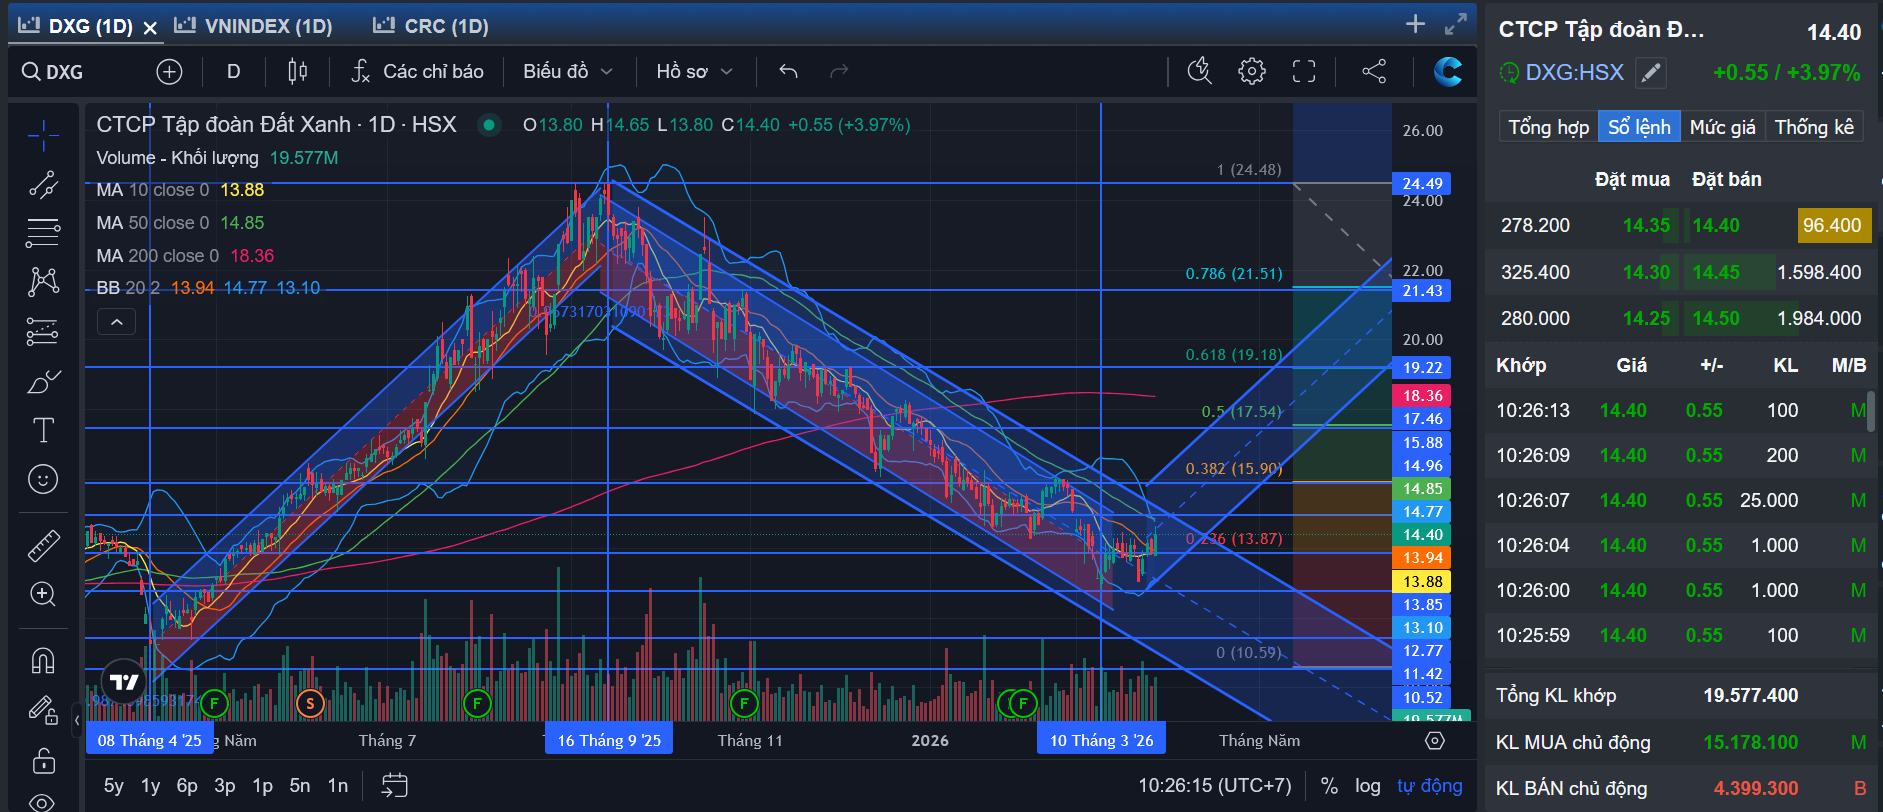Open the go to date calendar
The width and height of the screenshot is (1883, 812).
point(394,786)
